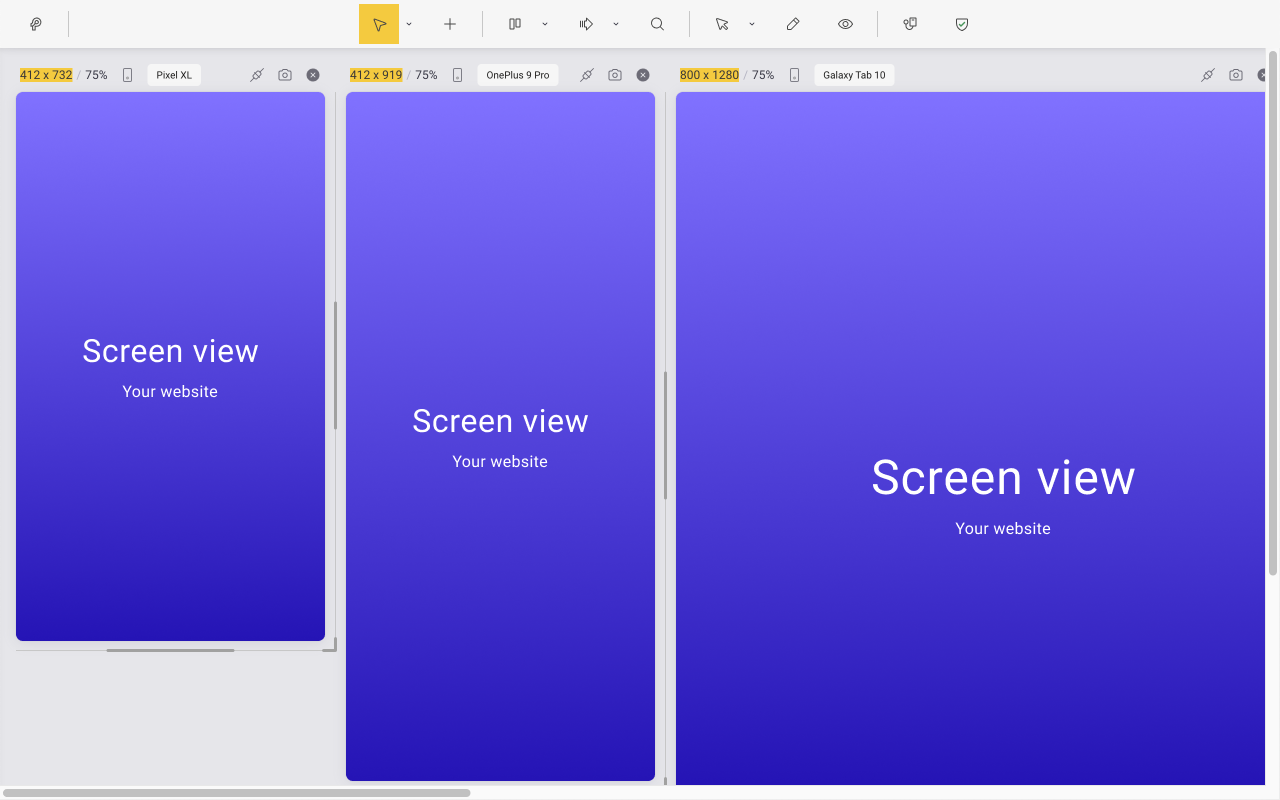Viewport: 1280px width, 800px height.
Task: Click the Pixel XL corner resize handle
Action: click(331, 646)
